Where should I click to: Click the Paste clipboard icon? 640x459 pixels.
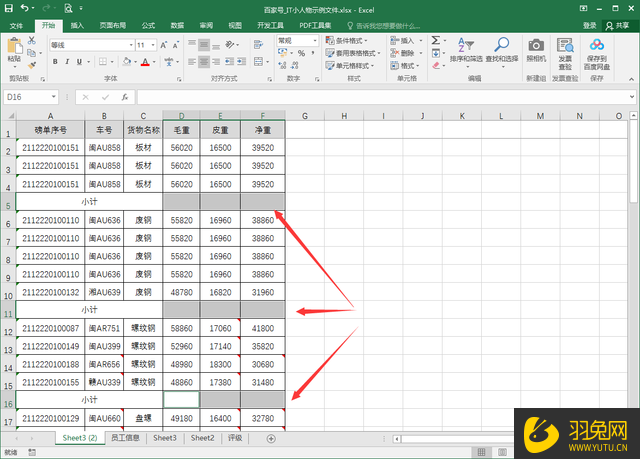pyautogui.click(x=14, y=45)
